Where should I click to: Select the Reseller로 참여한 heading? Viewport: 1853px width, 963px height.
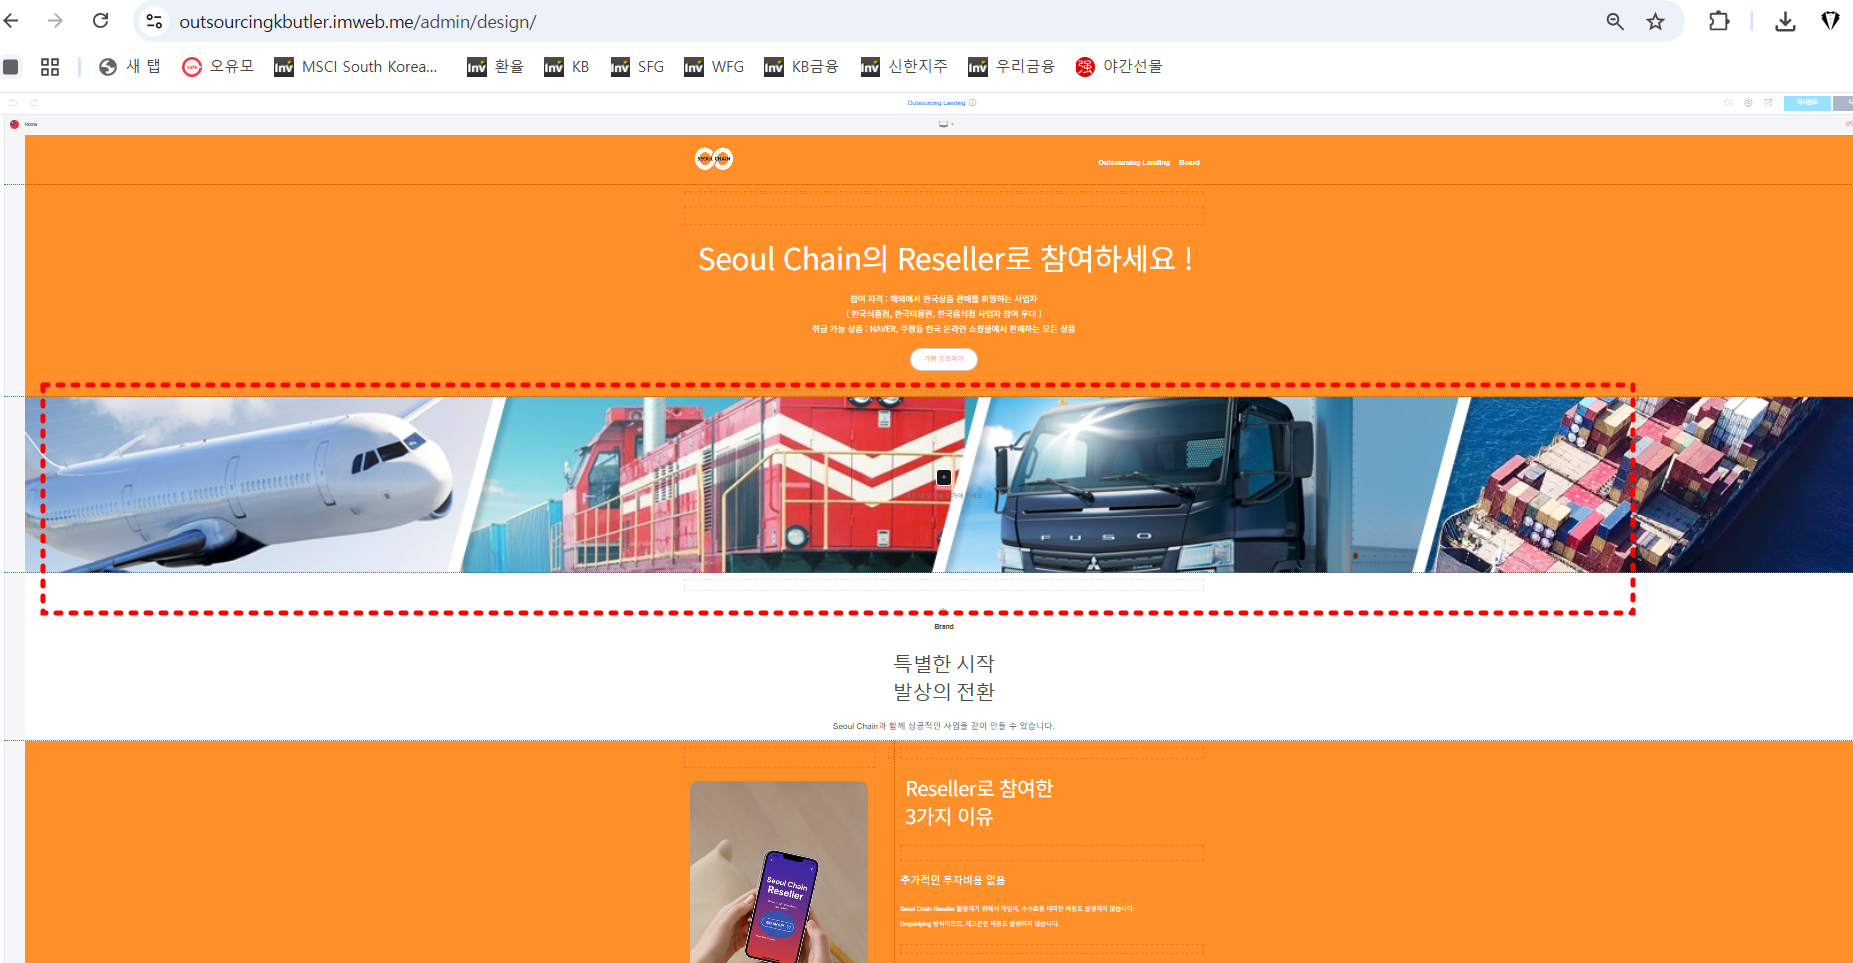pyautogui.click(x=979, y=789)
